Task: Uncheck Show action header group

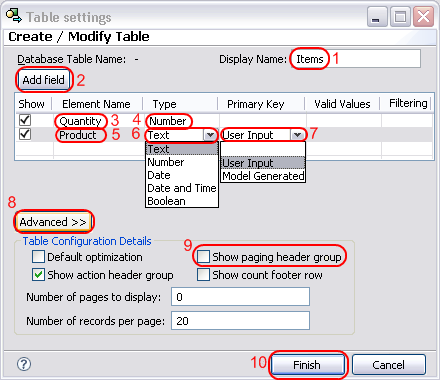Action: (38, 275)
